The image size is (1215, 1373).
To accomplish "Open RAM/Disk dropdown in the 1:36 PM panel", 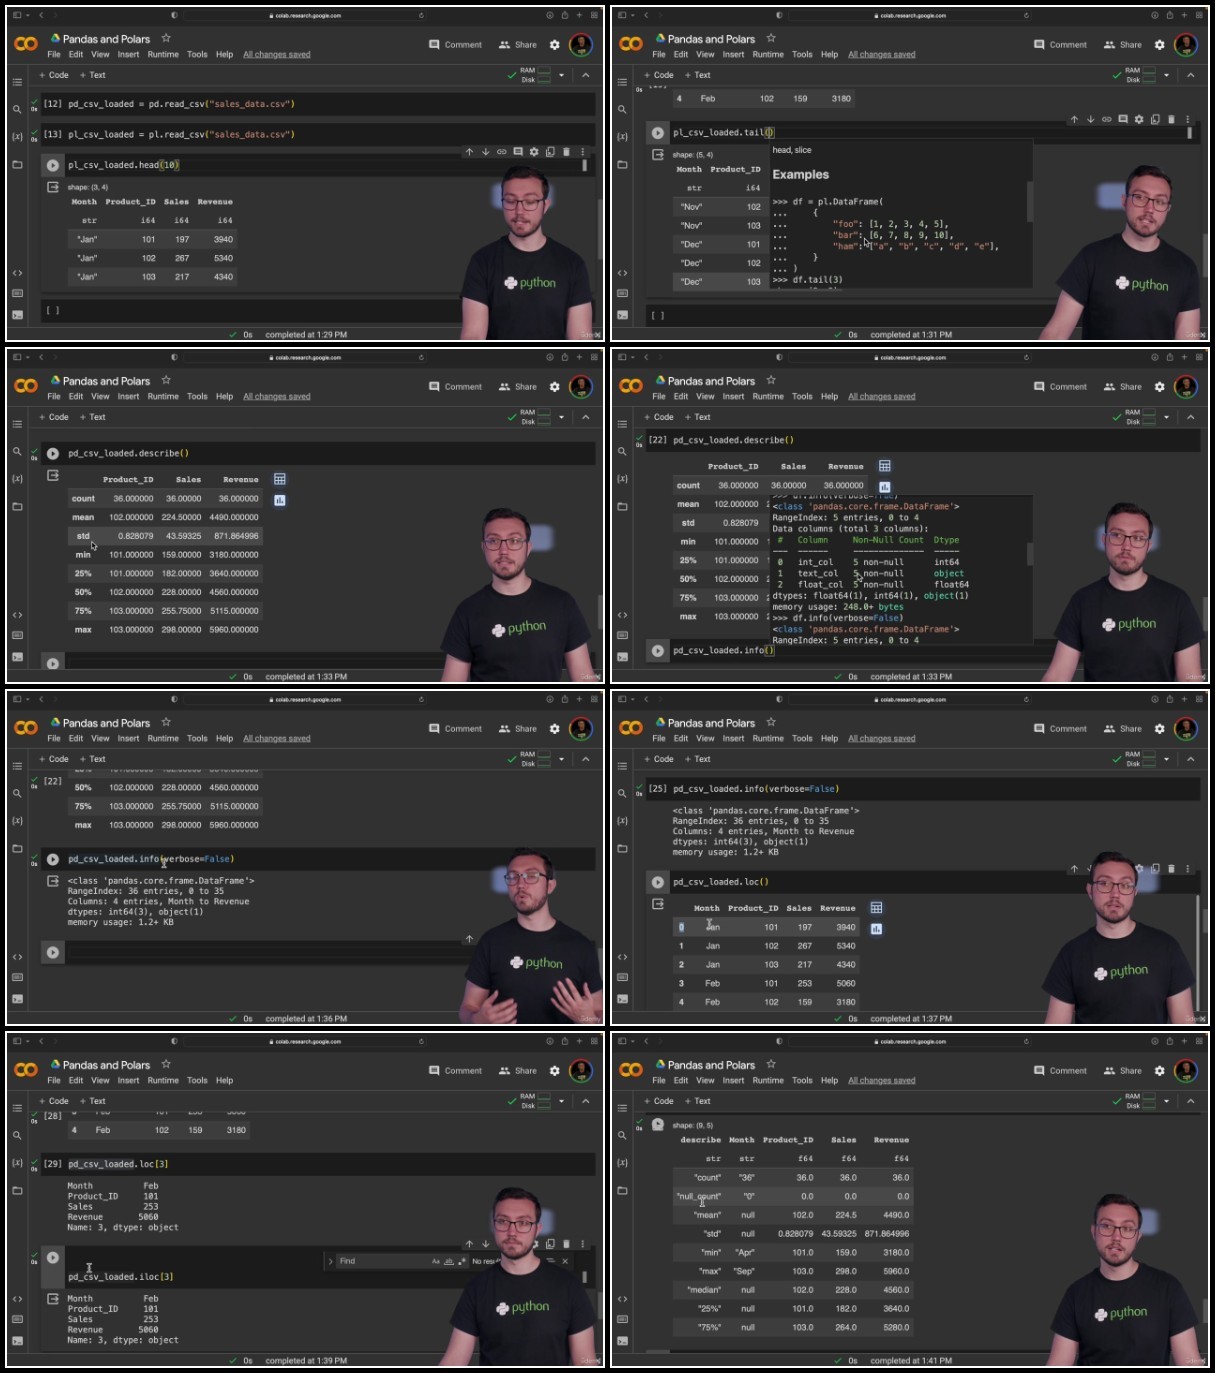I will (561, 759).
